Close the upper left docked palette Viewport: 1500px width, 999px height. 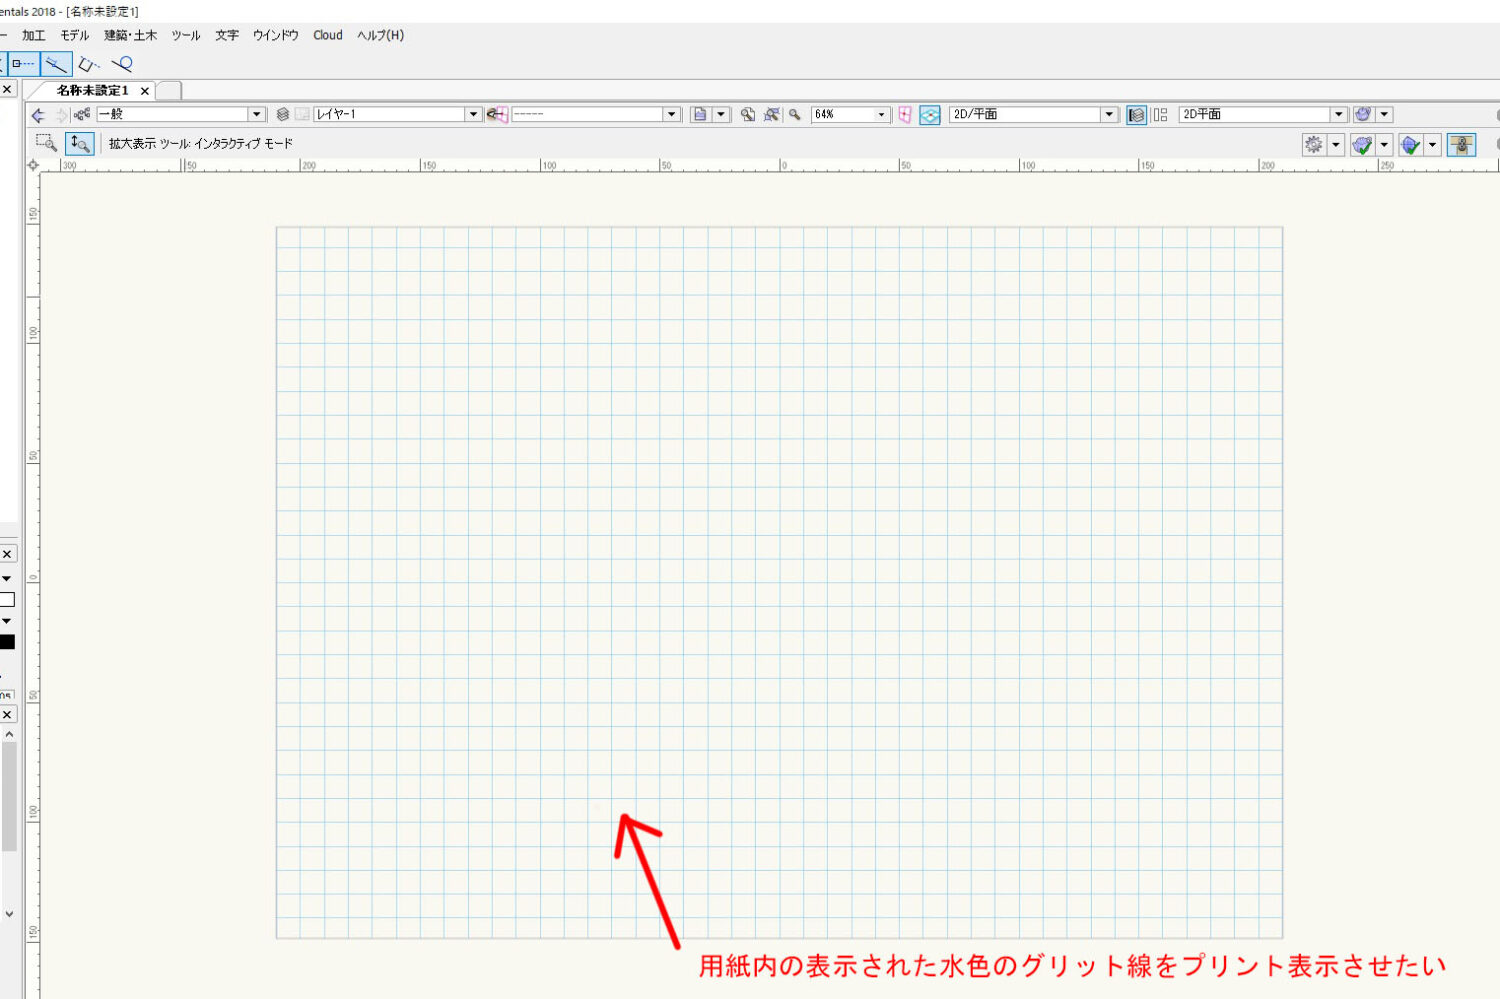point(7,89)
